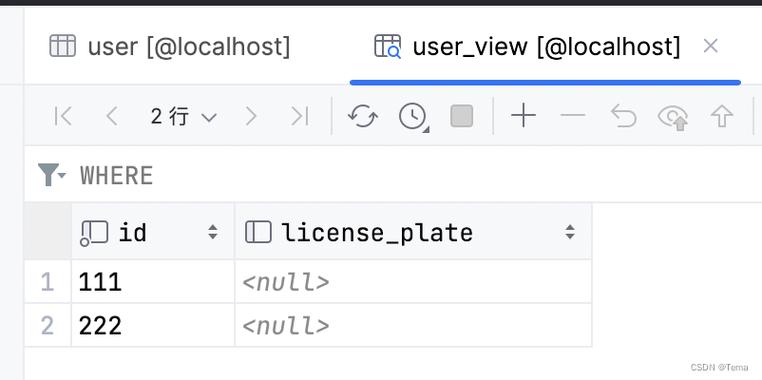The image size is (762, 380).
Task: Toggle sorting on the id column
Action: (213, 232)
